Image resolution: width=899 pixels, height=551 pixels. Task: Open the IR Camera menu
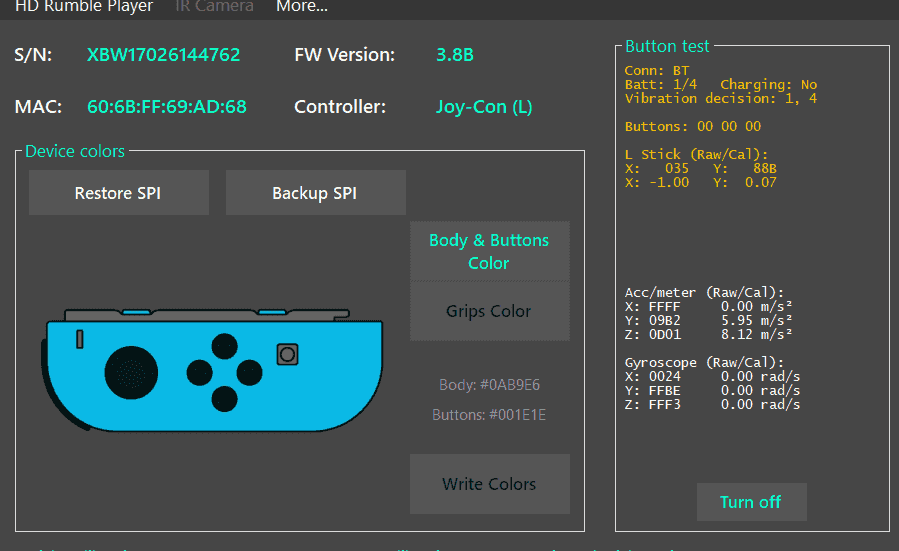214,6
